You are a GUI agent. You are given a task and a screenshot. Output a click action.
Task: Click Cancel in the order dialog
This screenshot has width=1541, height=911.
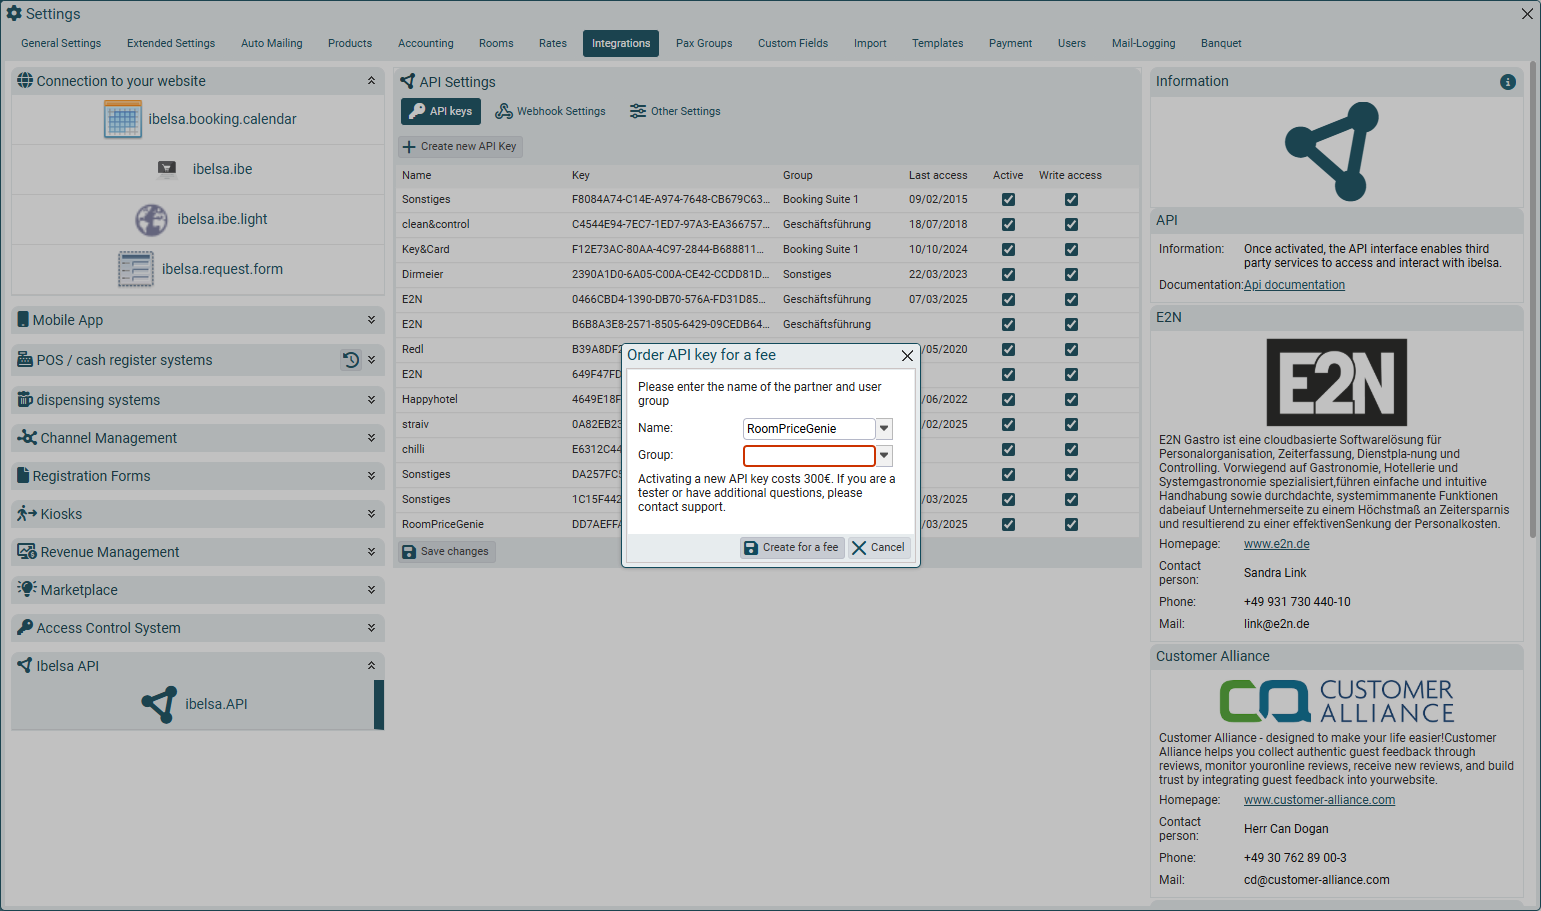878,547
